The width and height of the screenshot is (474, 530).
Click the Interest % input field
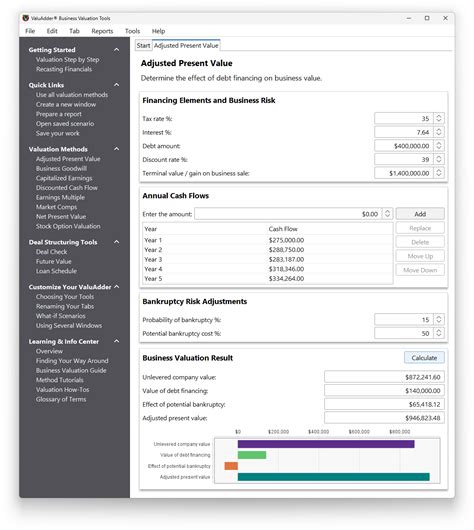(404, 132)
